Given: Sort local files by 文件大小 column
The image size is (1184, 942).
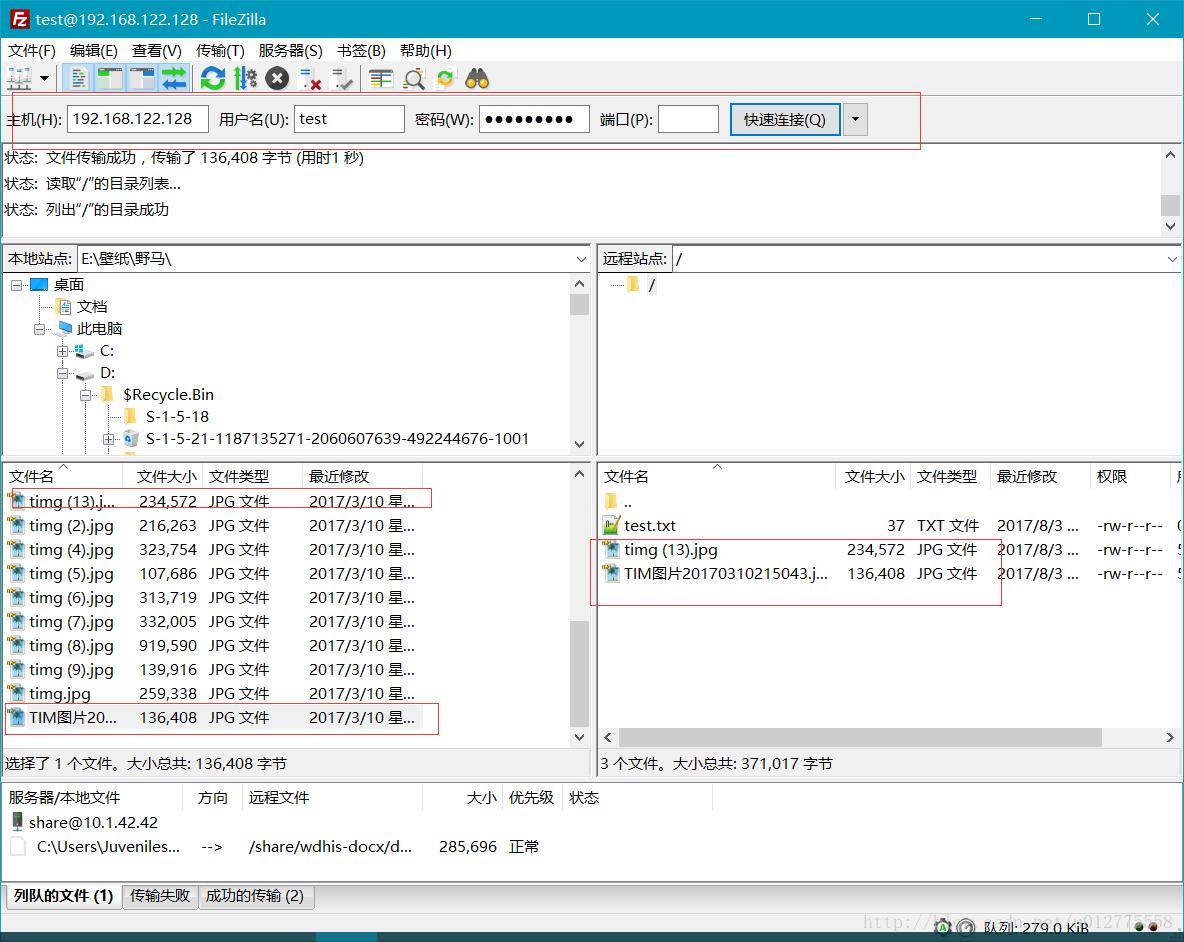Looking at the screenshot, I should (x=163, y=476).
